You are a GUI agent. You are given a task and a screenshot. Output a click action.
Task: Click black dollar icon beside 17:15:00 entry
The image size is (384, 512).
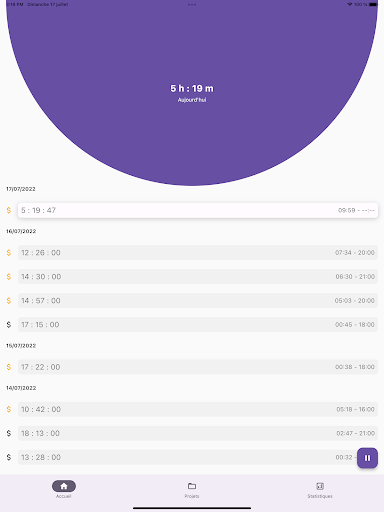9,325
